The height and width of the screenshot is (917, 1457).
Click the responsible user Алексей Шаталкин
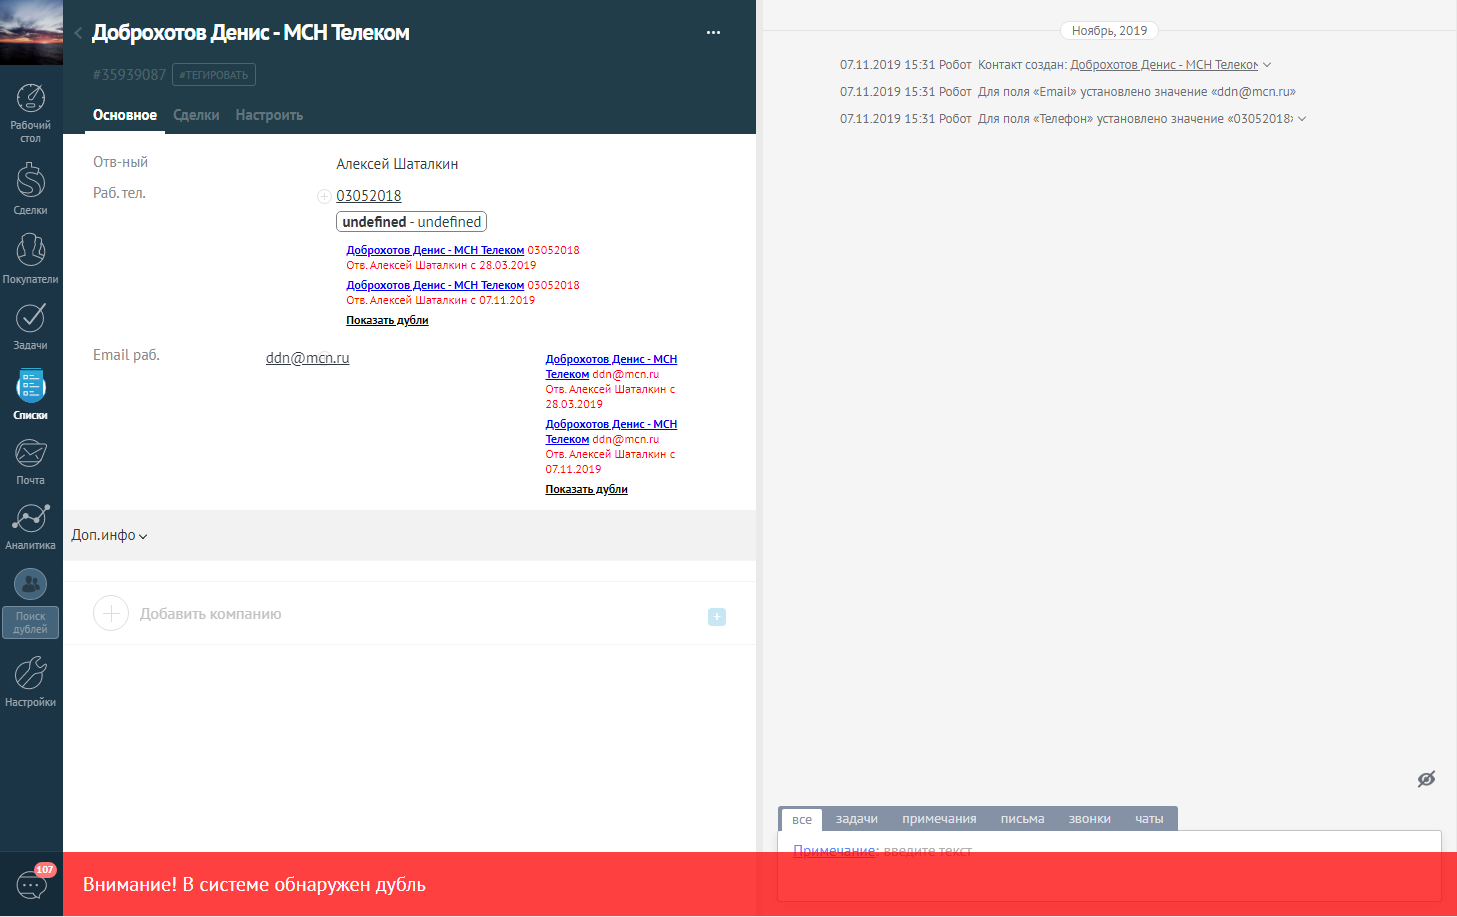click(397, 164)
